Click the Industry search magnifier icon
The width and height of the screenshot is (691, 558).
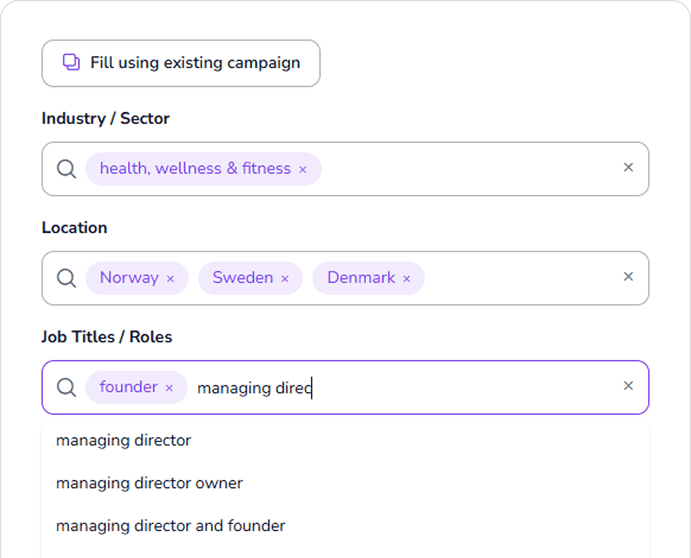pos(66,168)
